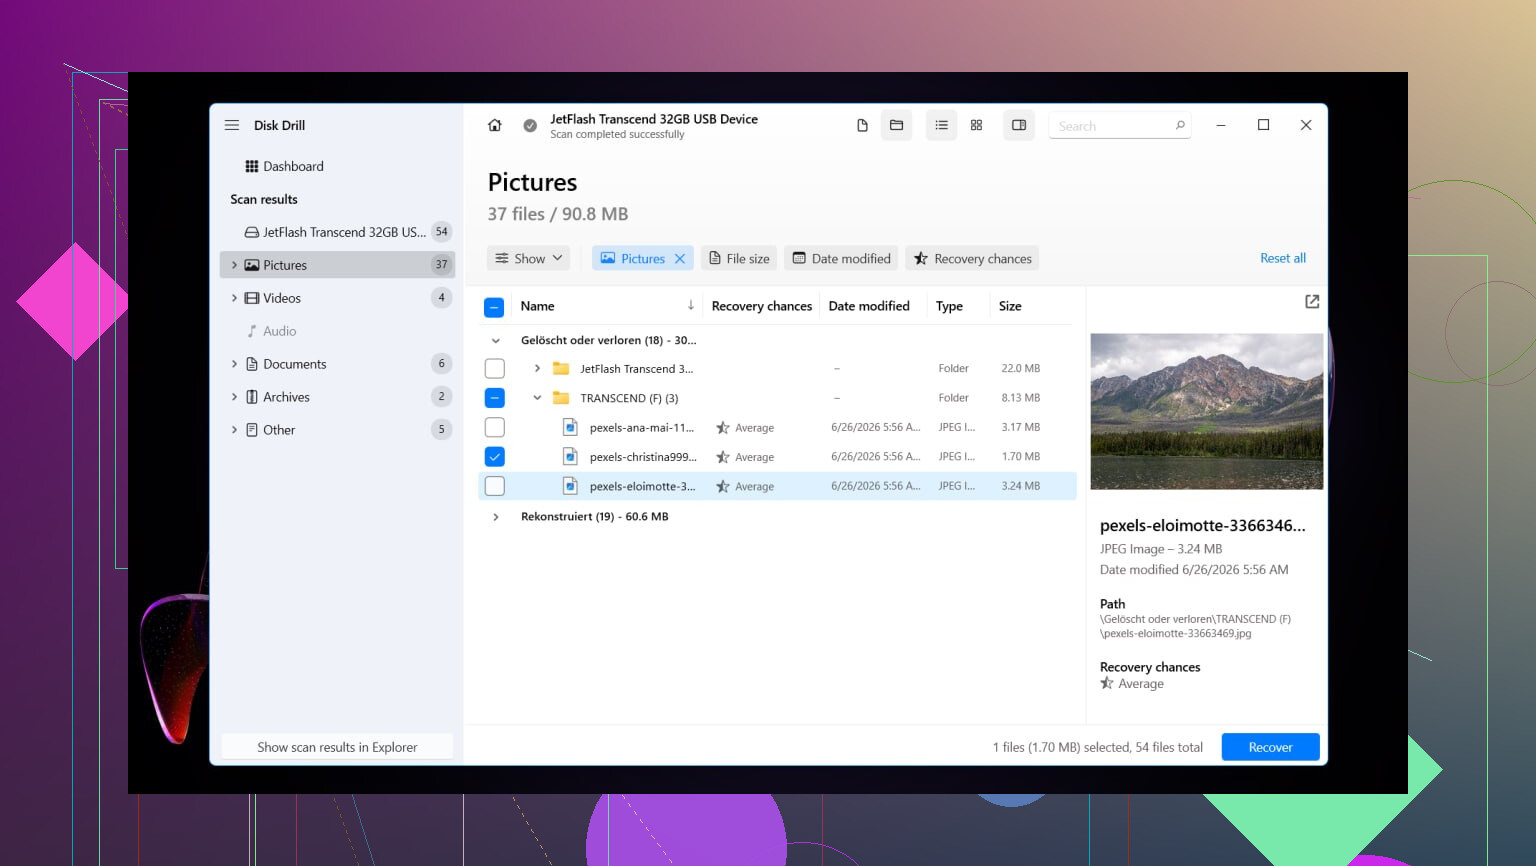Open the Show dropdown filter
This screenshot has width=1536, height=866.
pos(529,258)
